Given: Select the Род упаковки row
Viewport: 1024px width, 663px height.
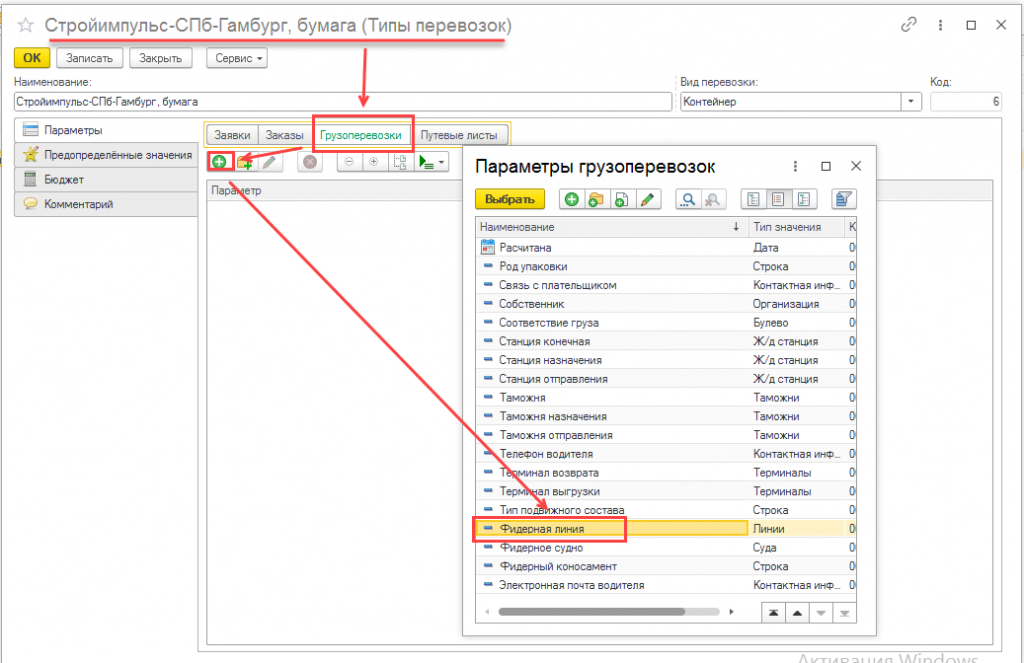Looking at the screenshot, I should [665, 267].
